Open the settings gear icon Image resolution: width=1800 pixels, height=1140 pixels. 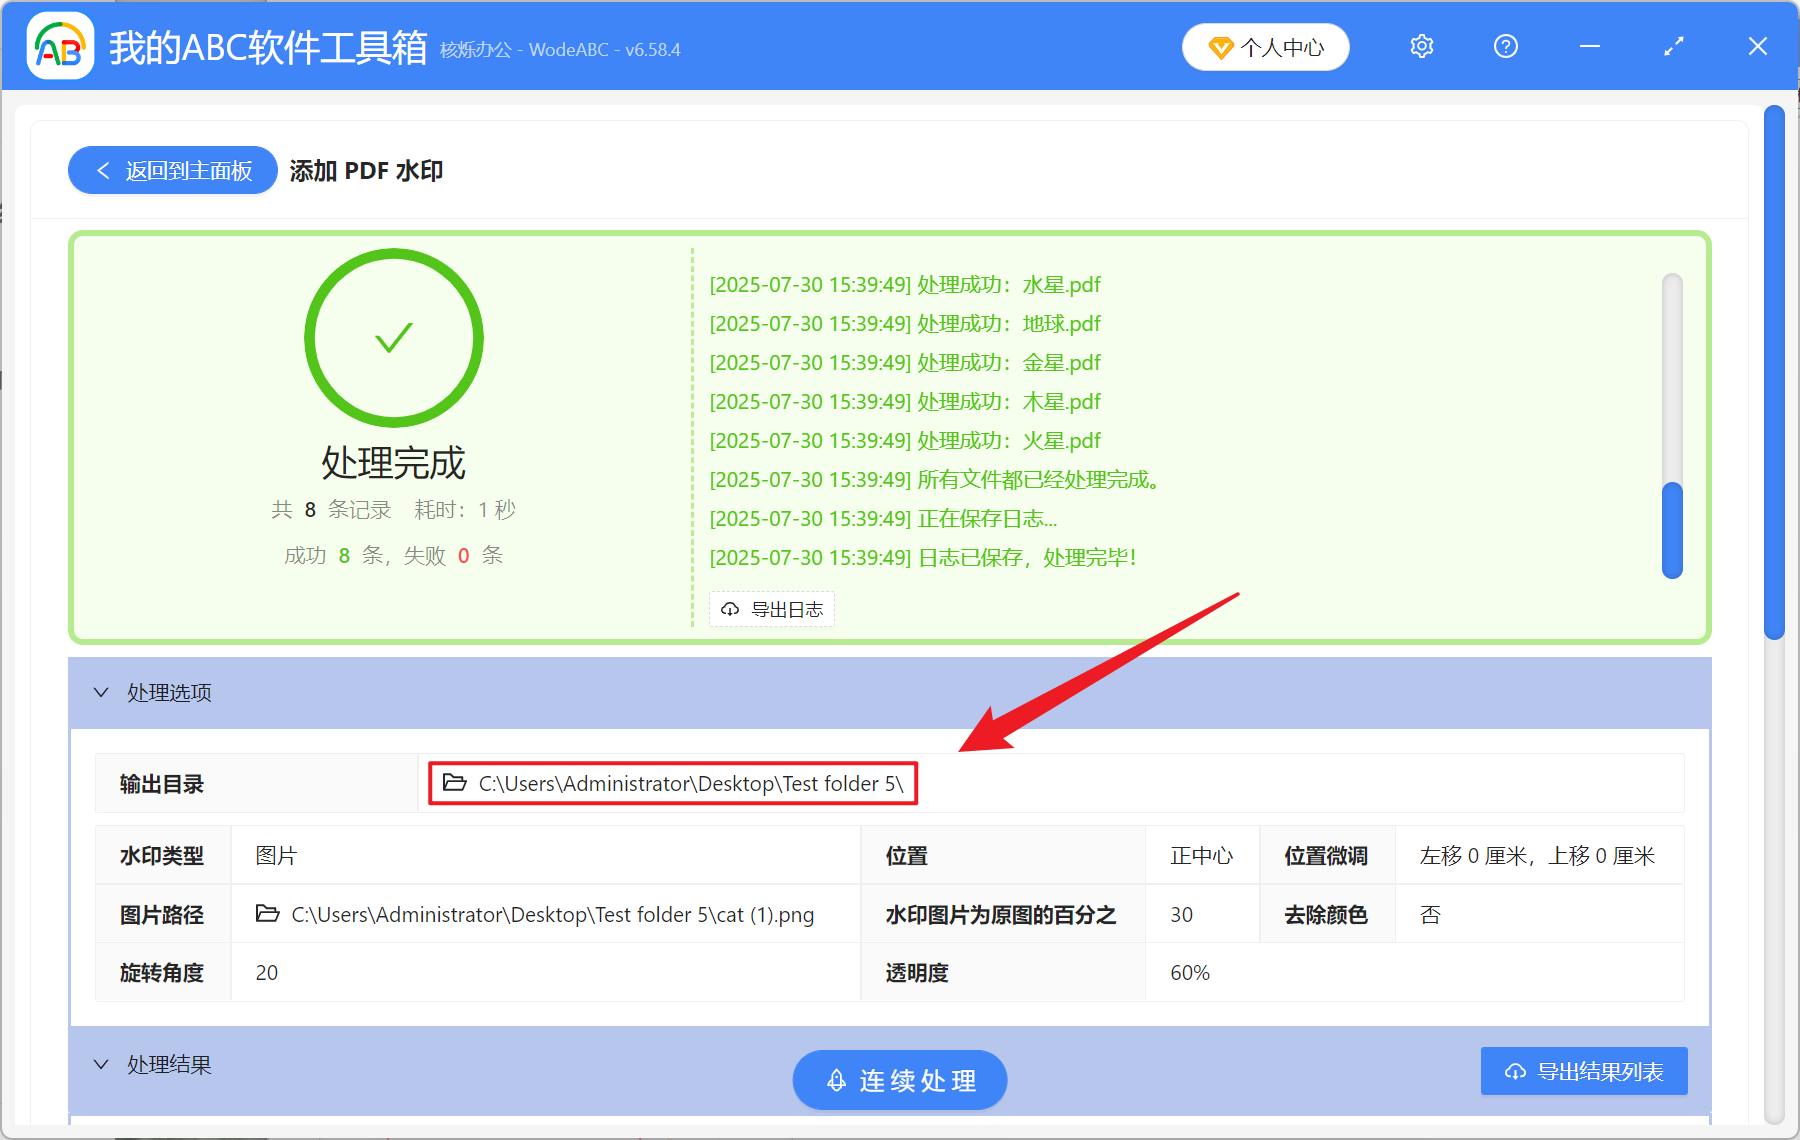pyautogui.click(x=1421, y=46)
